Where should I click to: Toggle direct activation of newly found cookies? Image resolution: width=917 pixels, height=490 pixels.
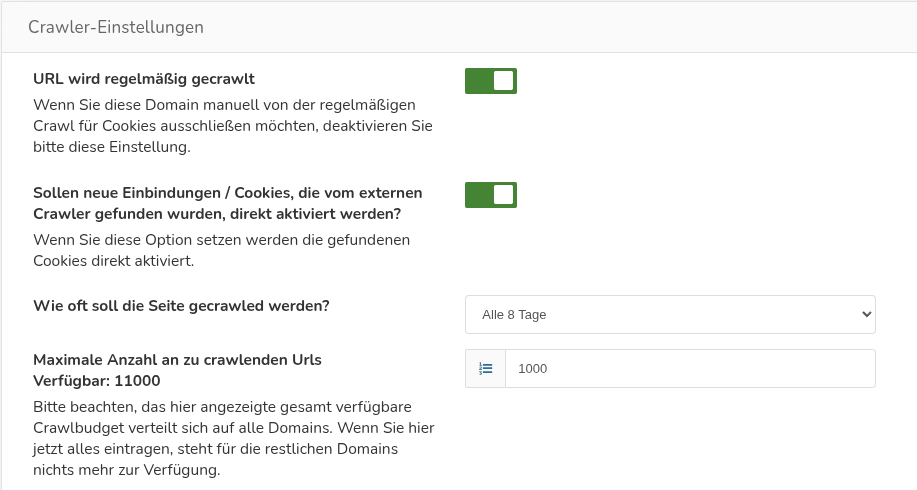coord(491,195)
